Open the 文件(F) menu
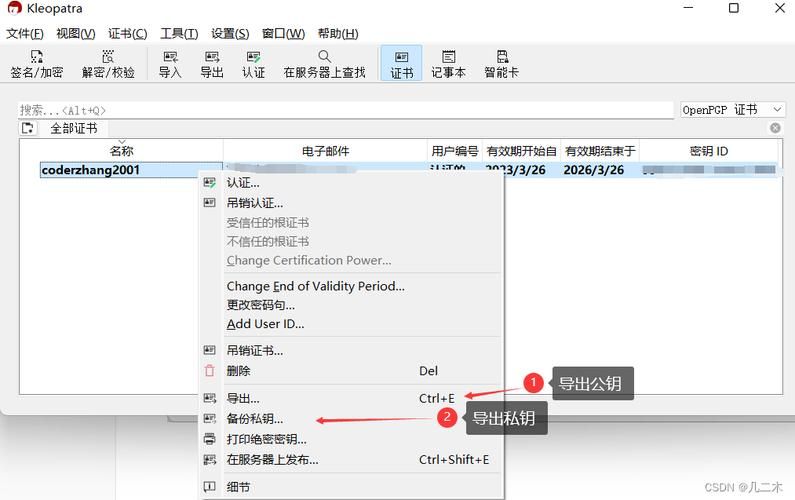 coord(25,33)
